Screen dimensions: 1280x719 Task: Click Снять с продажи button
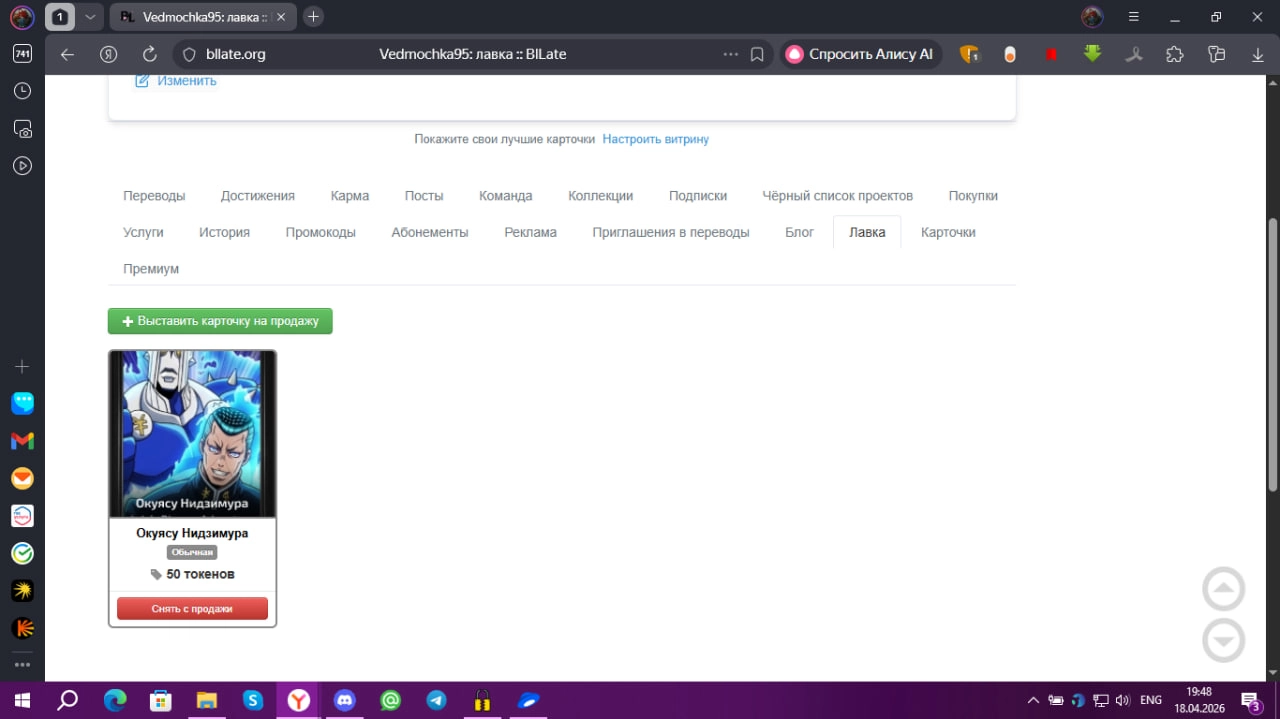[192, 608]
